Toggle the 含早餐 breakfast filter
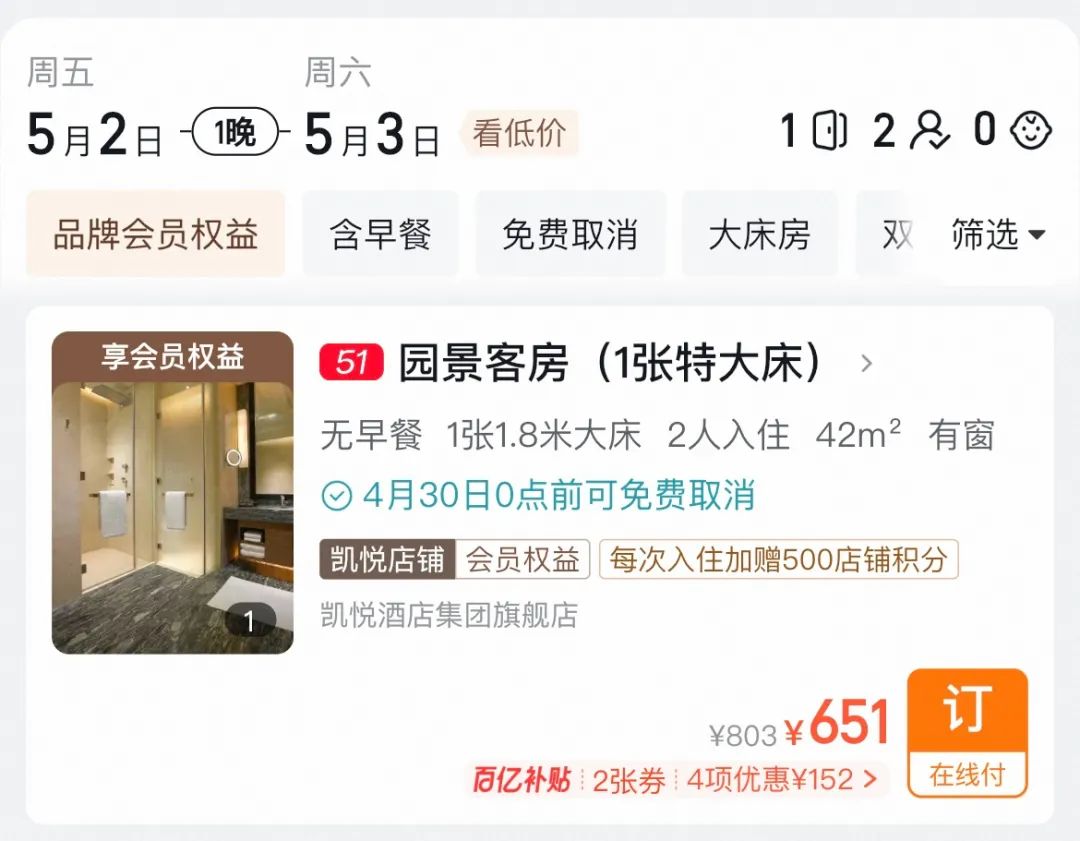 [380, 234]
